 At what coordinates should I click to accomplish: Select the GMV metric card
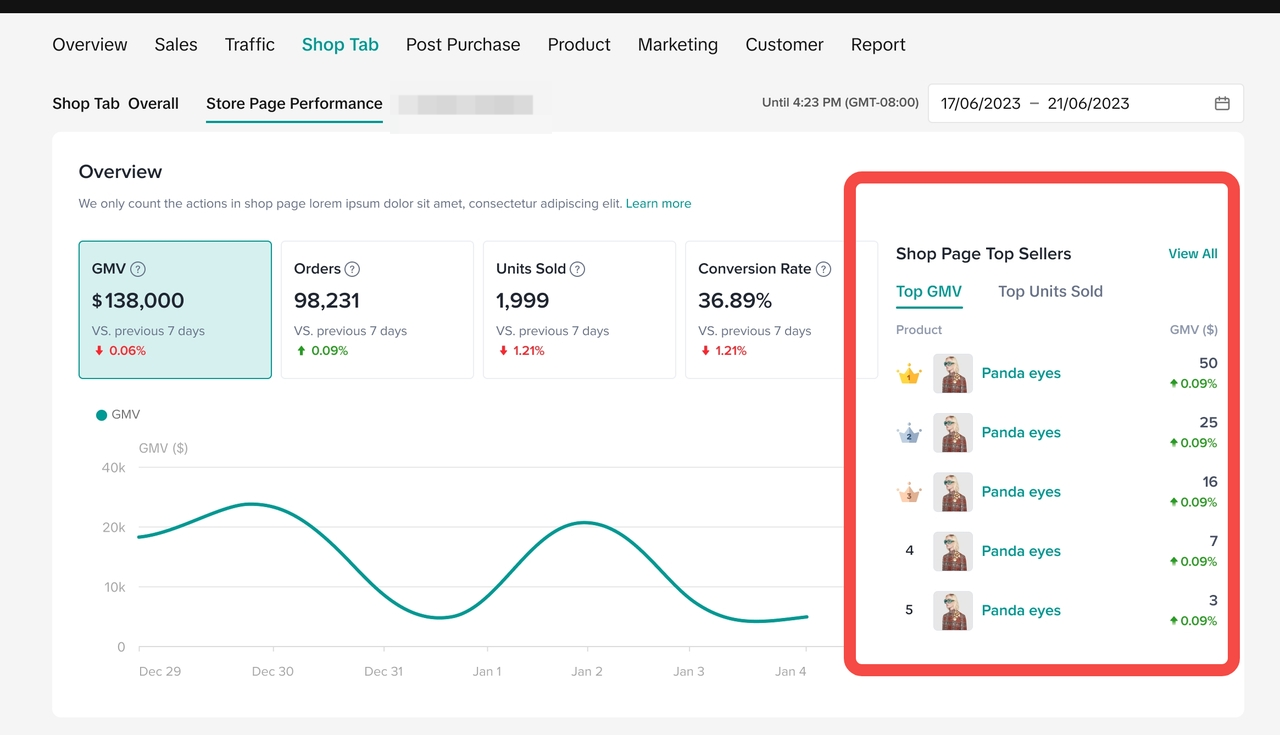[x=175, y=310]
